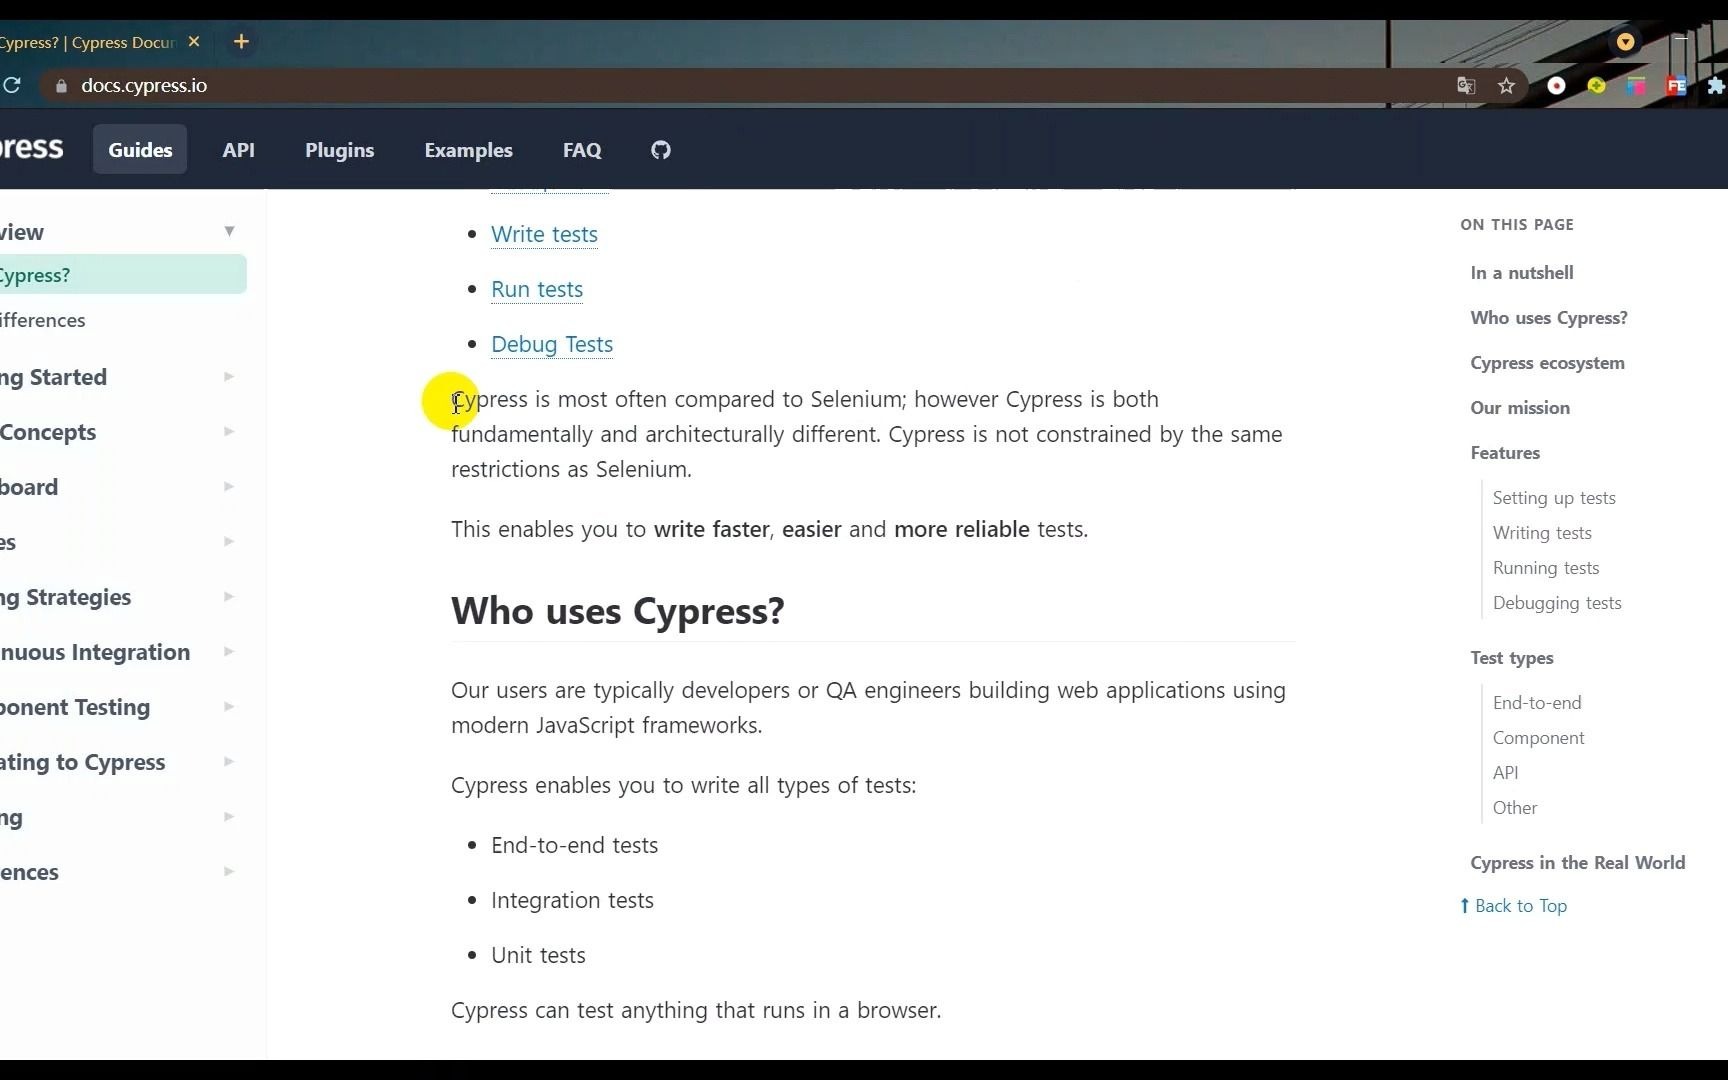
Task: Open the Guides nav tab
Action: pyautogui.click(x=140, y=150)
